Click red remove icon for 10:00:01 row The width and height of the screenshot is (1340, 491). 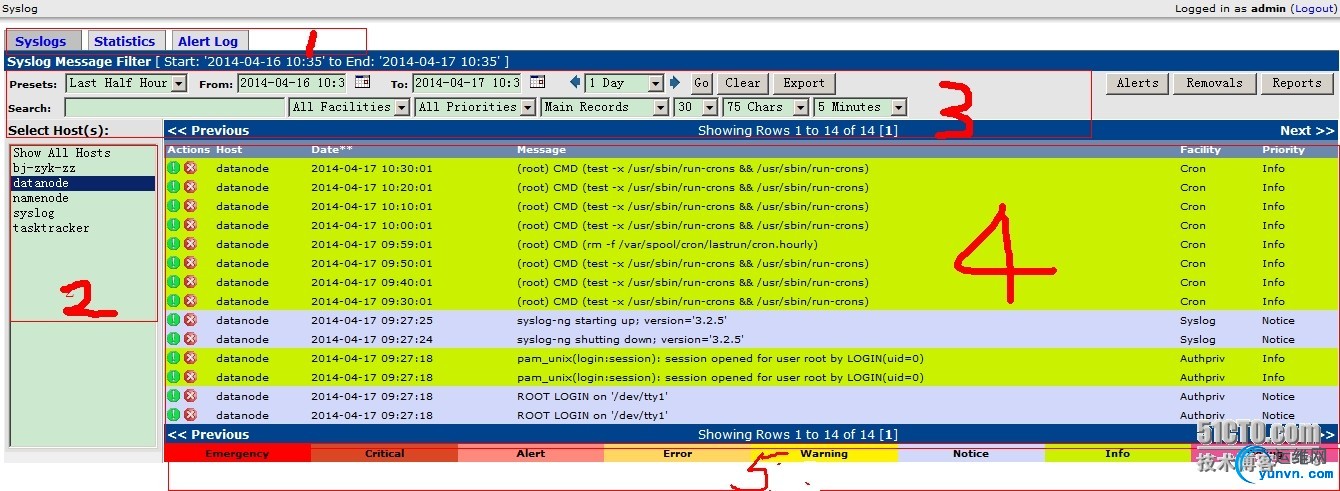click(190, 225)
